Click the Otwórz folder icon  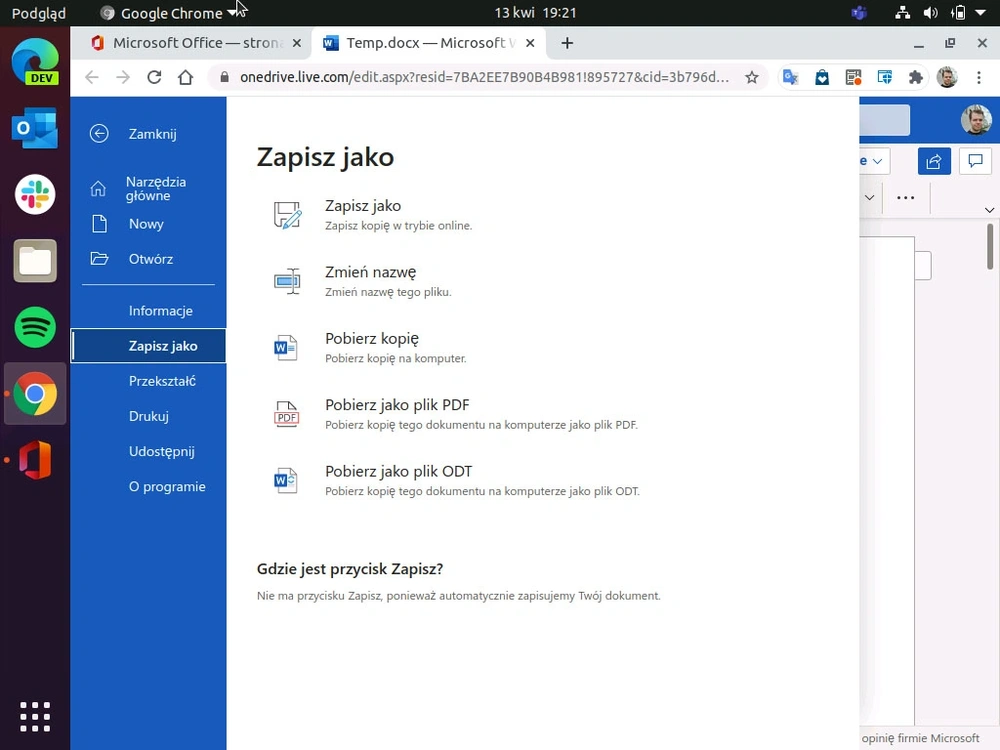(99, 258)
